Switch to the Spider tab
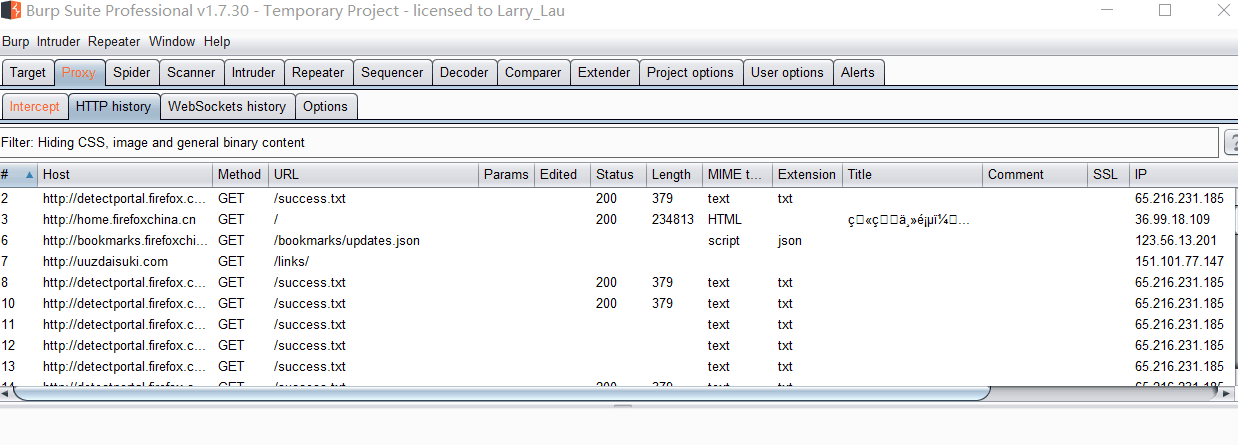The width and height of the screenshot is (1238, 445). [x=132, y=72]
